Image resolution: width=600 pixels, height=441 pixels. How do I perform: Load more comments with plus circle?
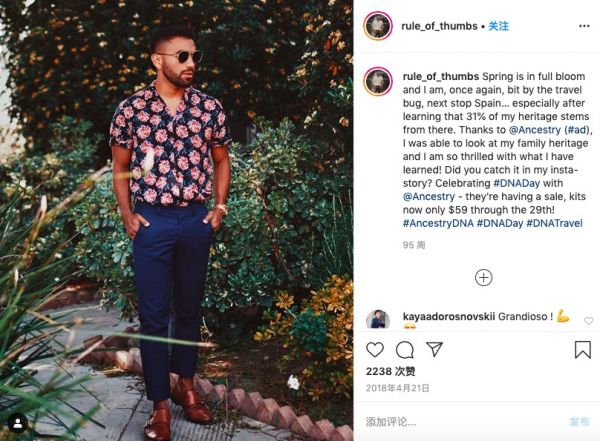(x=483, y=277)
